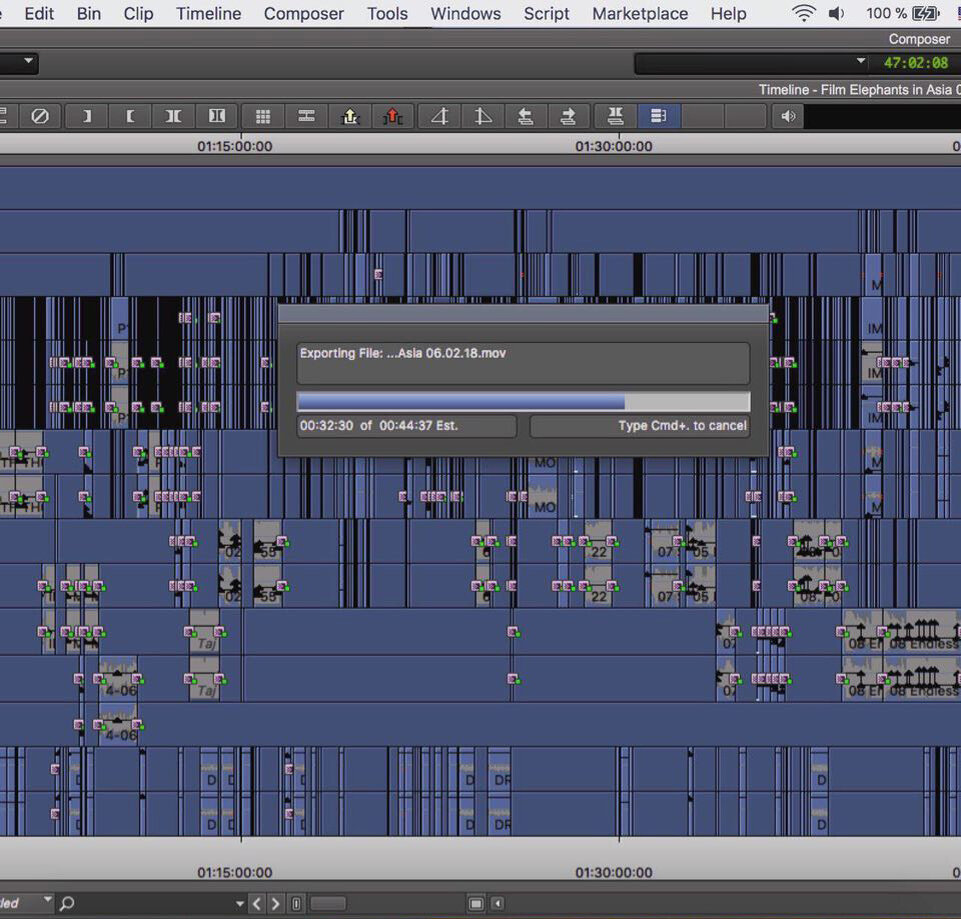Open the Script menu
The width and height of the screenshot is (961, 919).
click(547, 13)
